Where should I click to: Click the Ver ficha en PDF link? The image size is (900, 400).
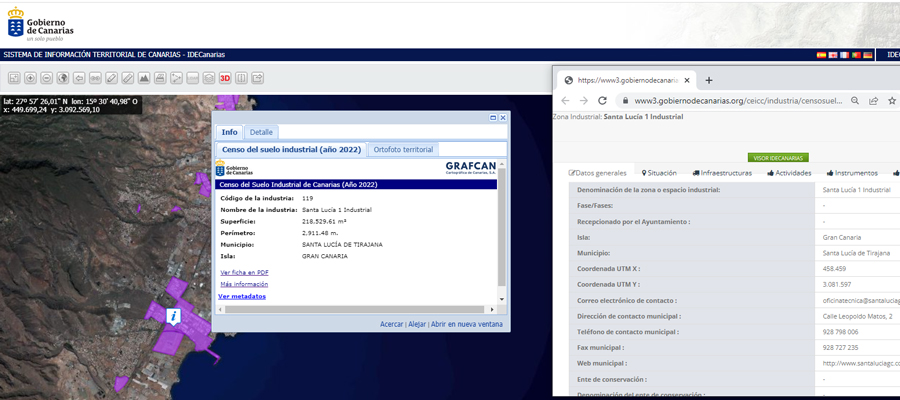pos(244,272)
